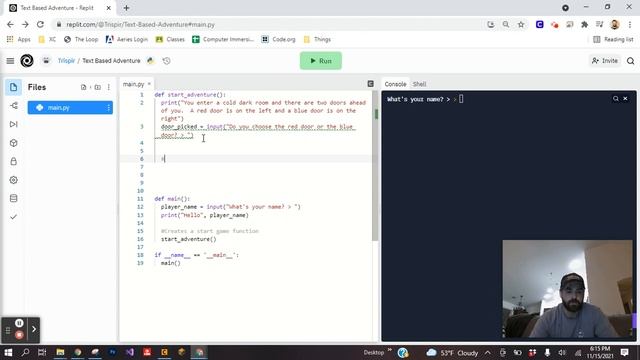Open browser extensions puzzle icon
Viewport: 640px width, 360px height.
tap(584, 24)
